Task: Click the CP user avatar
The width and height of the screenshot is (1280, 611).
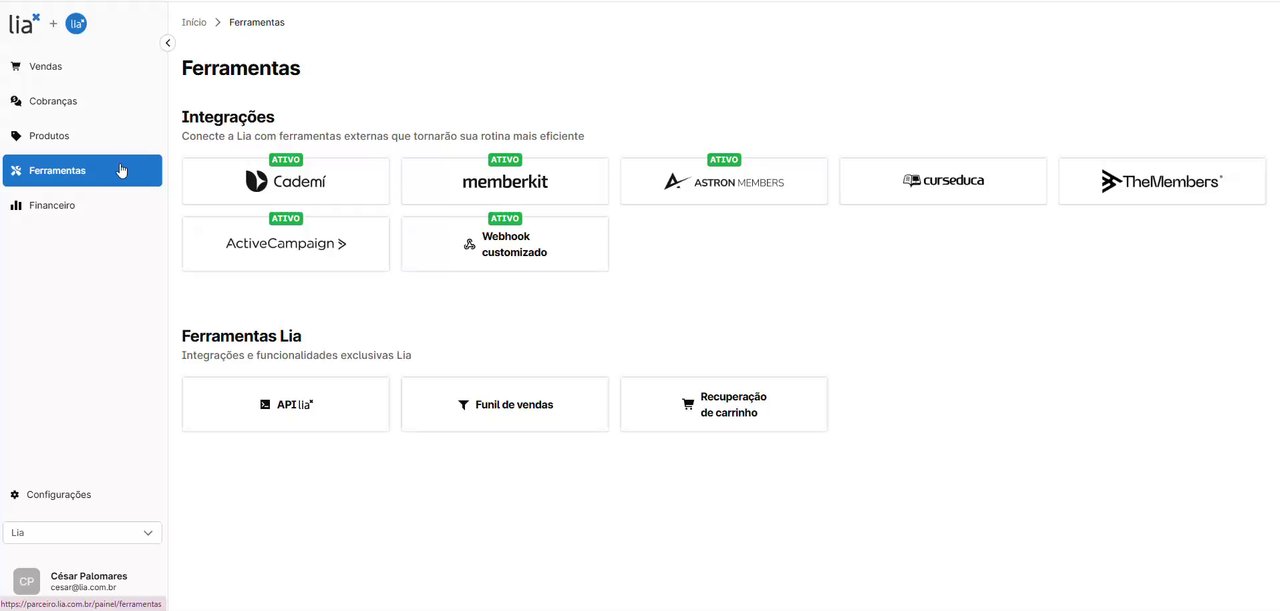Action: pyautogui.click(x=27, y=581)
